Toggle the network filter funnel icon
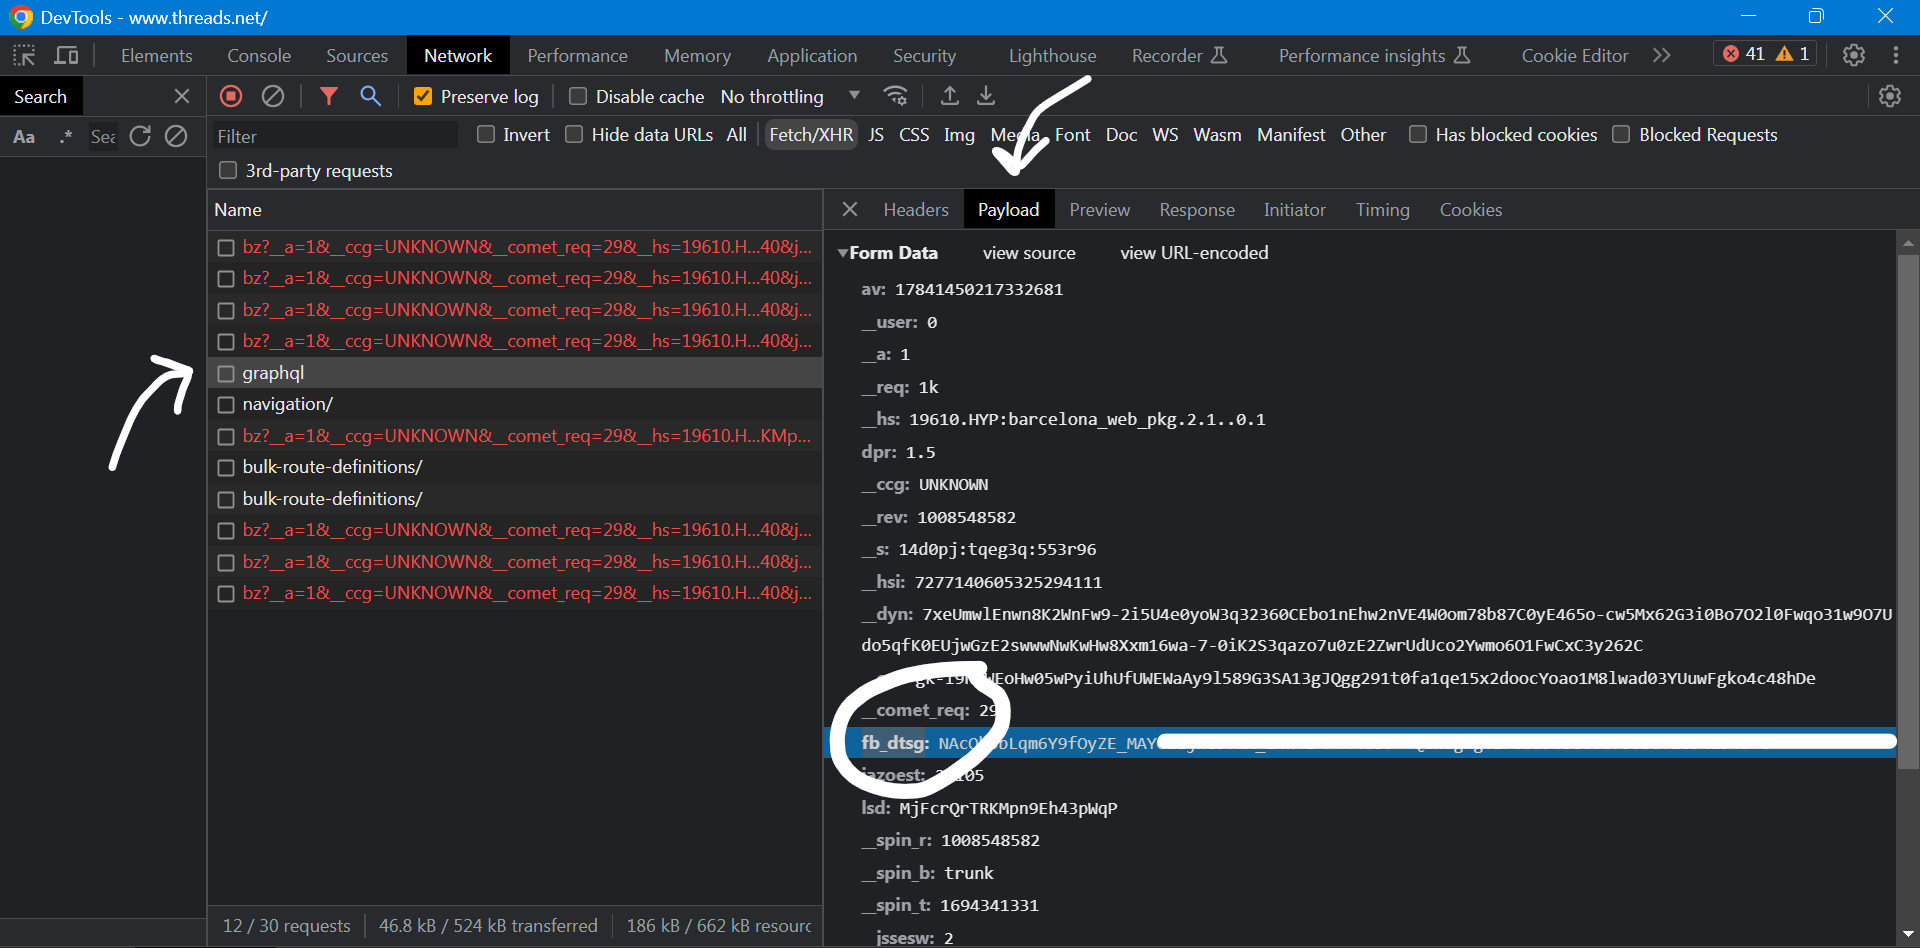Screen dimensions: 1920x948 tap(329, 96)
